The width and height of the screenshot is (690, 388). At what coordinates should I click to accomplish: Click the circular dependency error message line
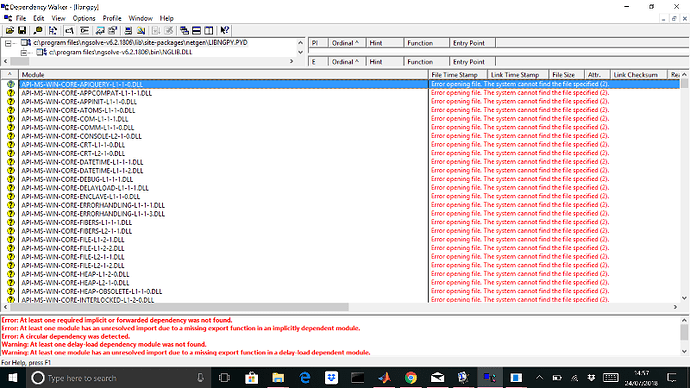pos(66,336)
